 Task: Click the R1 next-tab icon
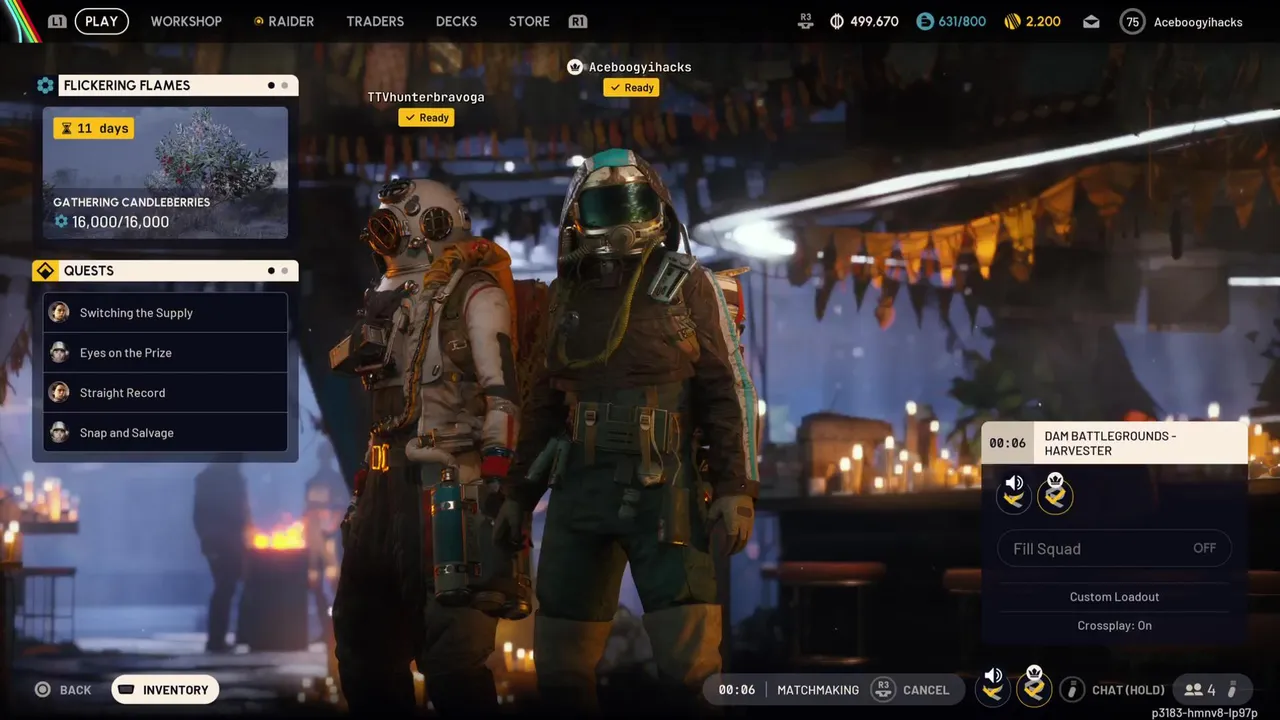(x=577, y=21)
